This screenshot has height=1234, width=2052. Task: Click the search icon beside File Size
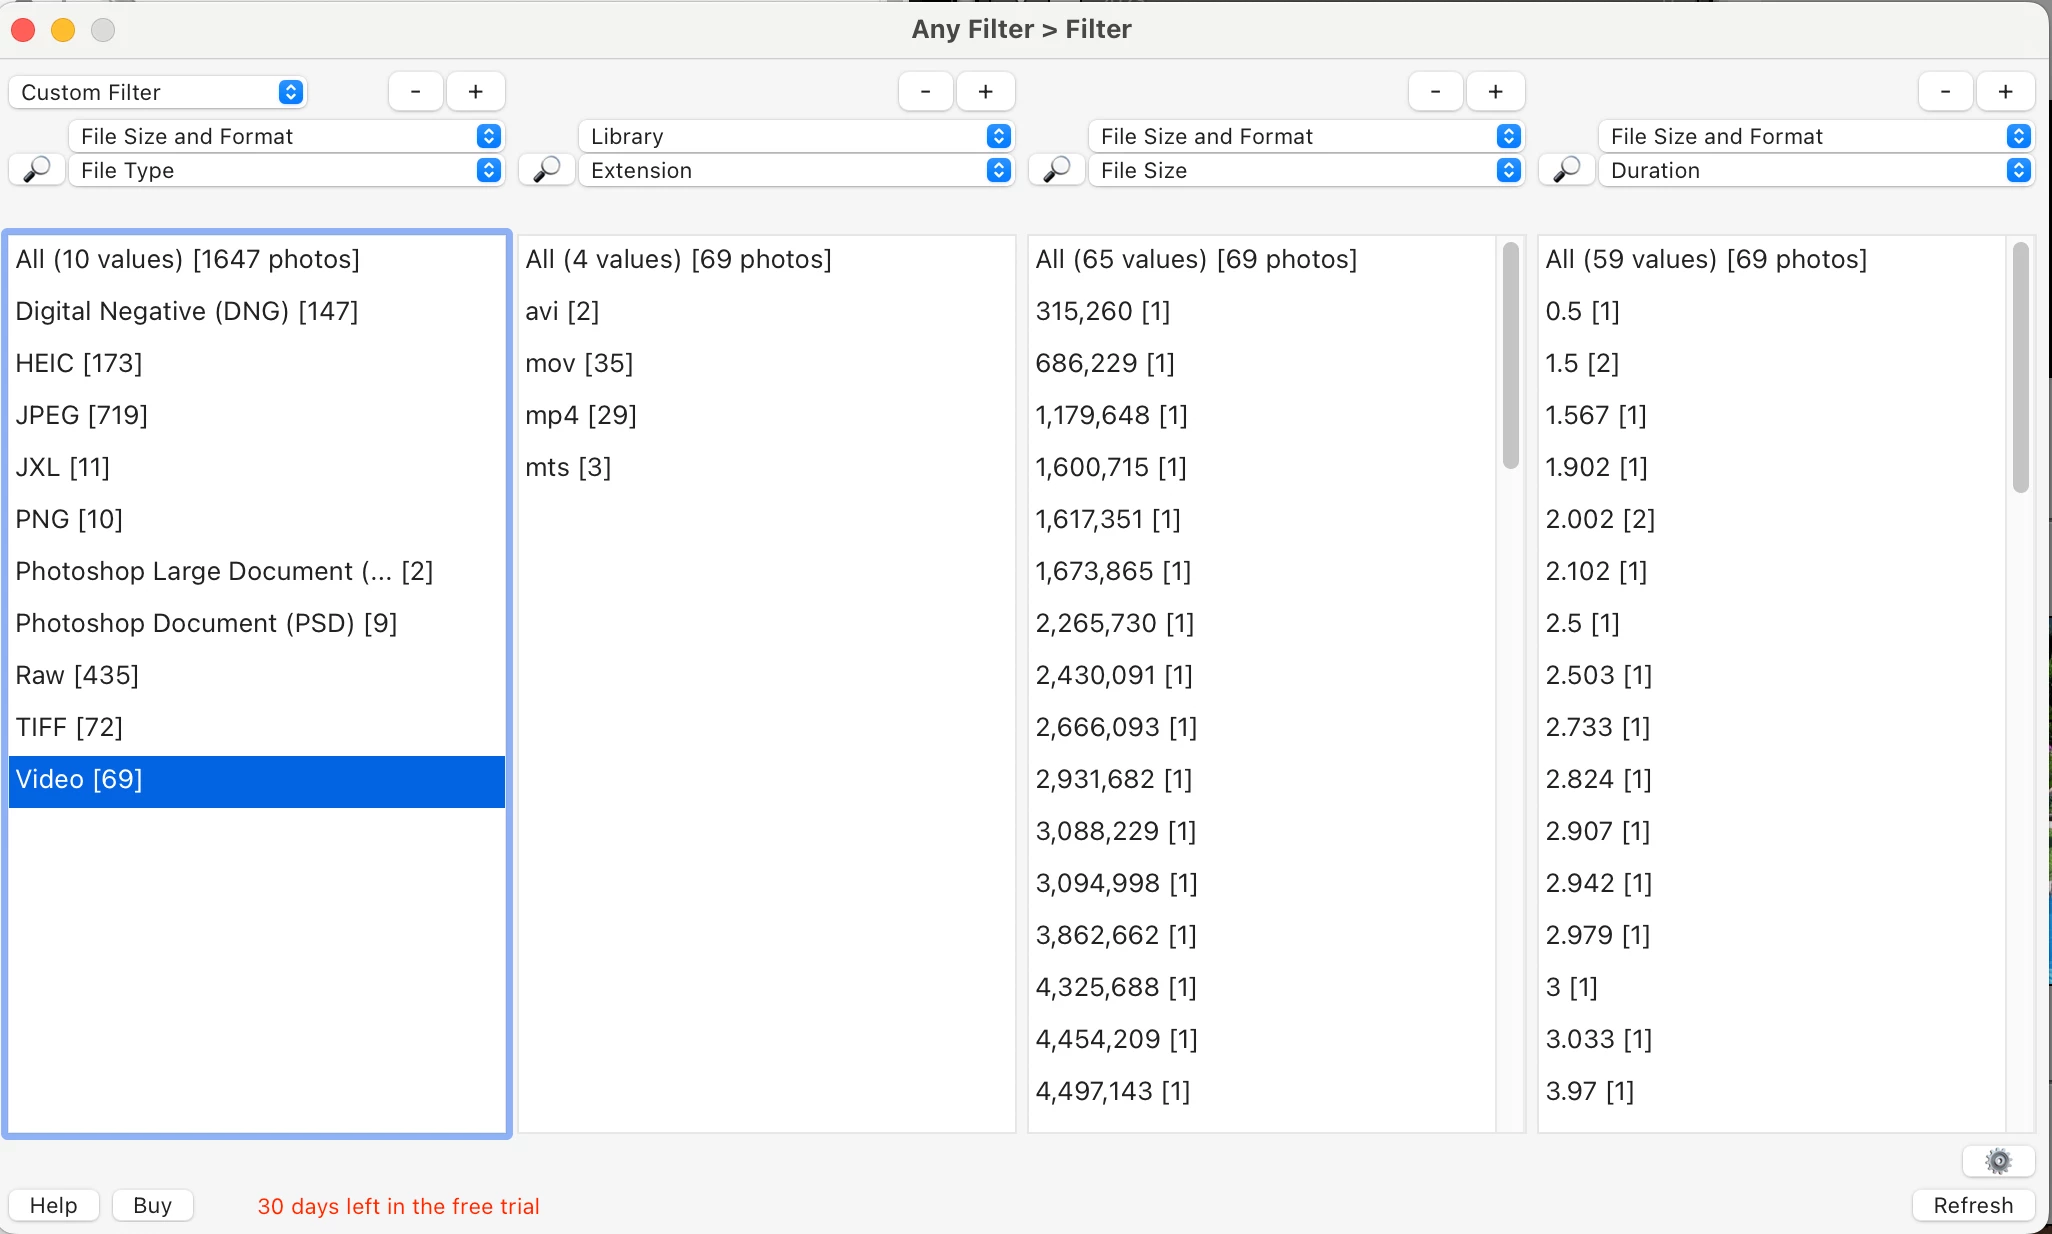[1057, 170]
